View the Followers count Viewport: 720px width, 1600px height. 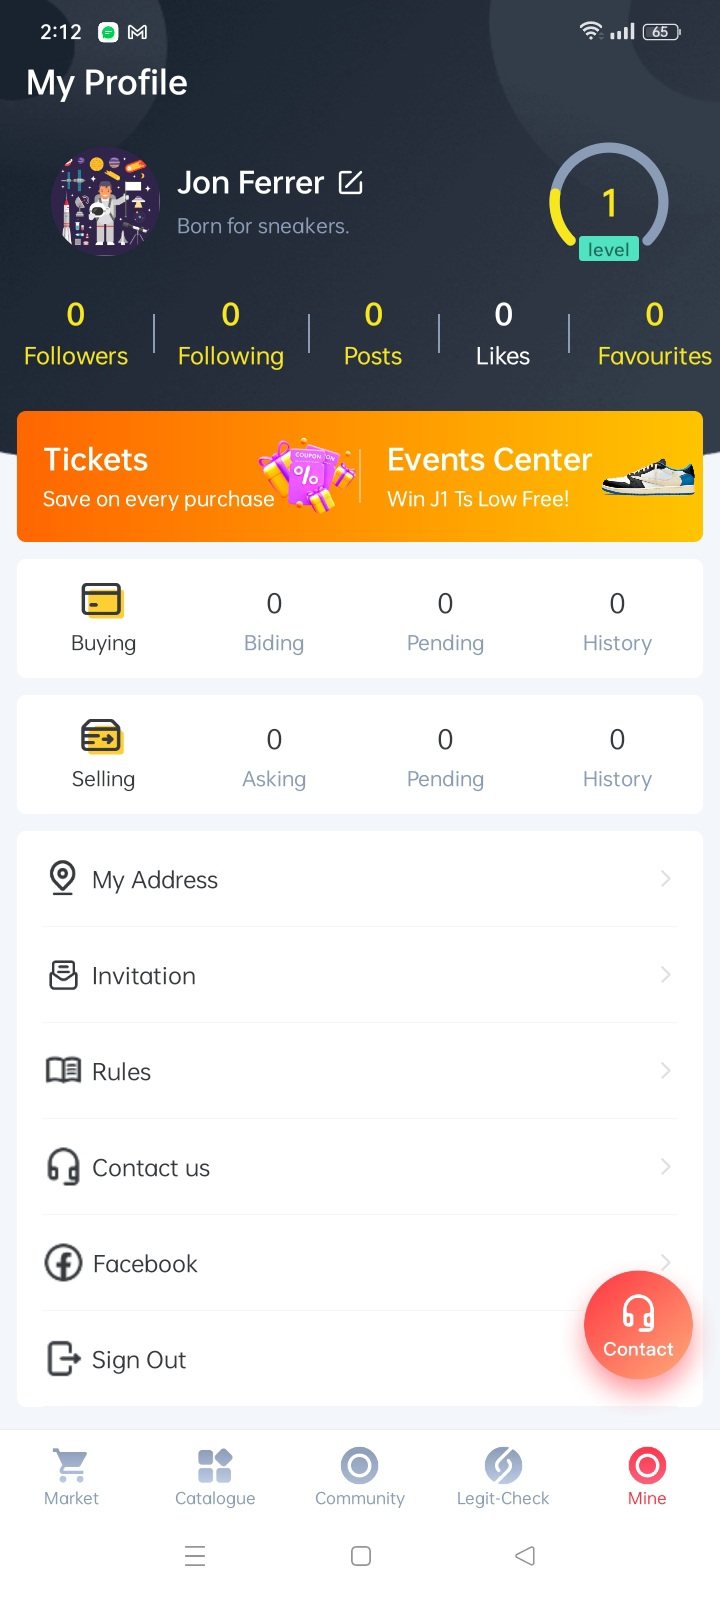tap(76, 335)
